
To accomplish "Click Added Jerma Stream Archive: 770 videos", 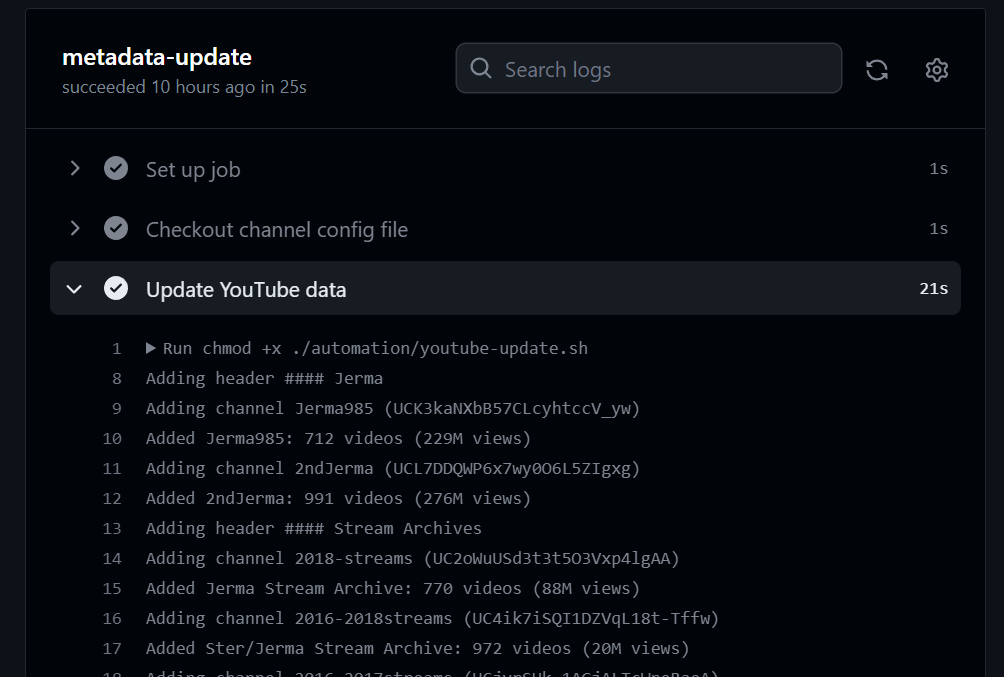I will [393, 589].
